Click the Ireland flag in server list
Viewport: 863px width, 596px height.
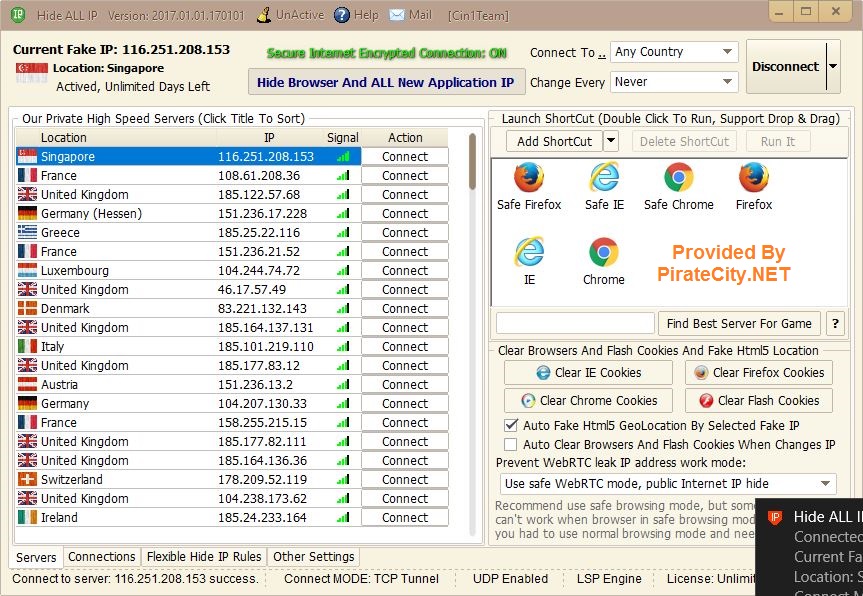tap(28, 517)
